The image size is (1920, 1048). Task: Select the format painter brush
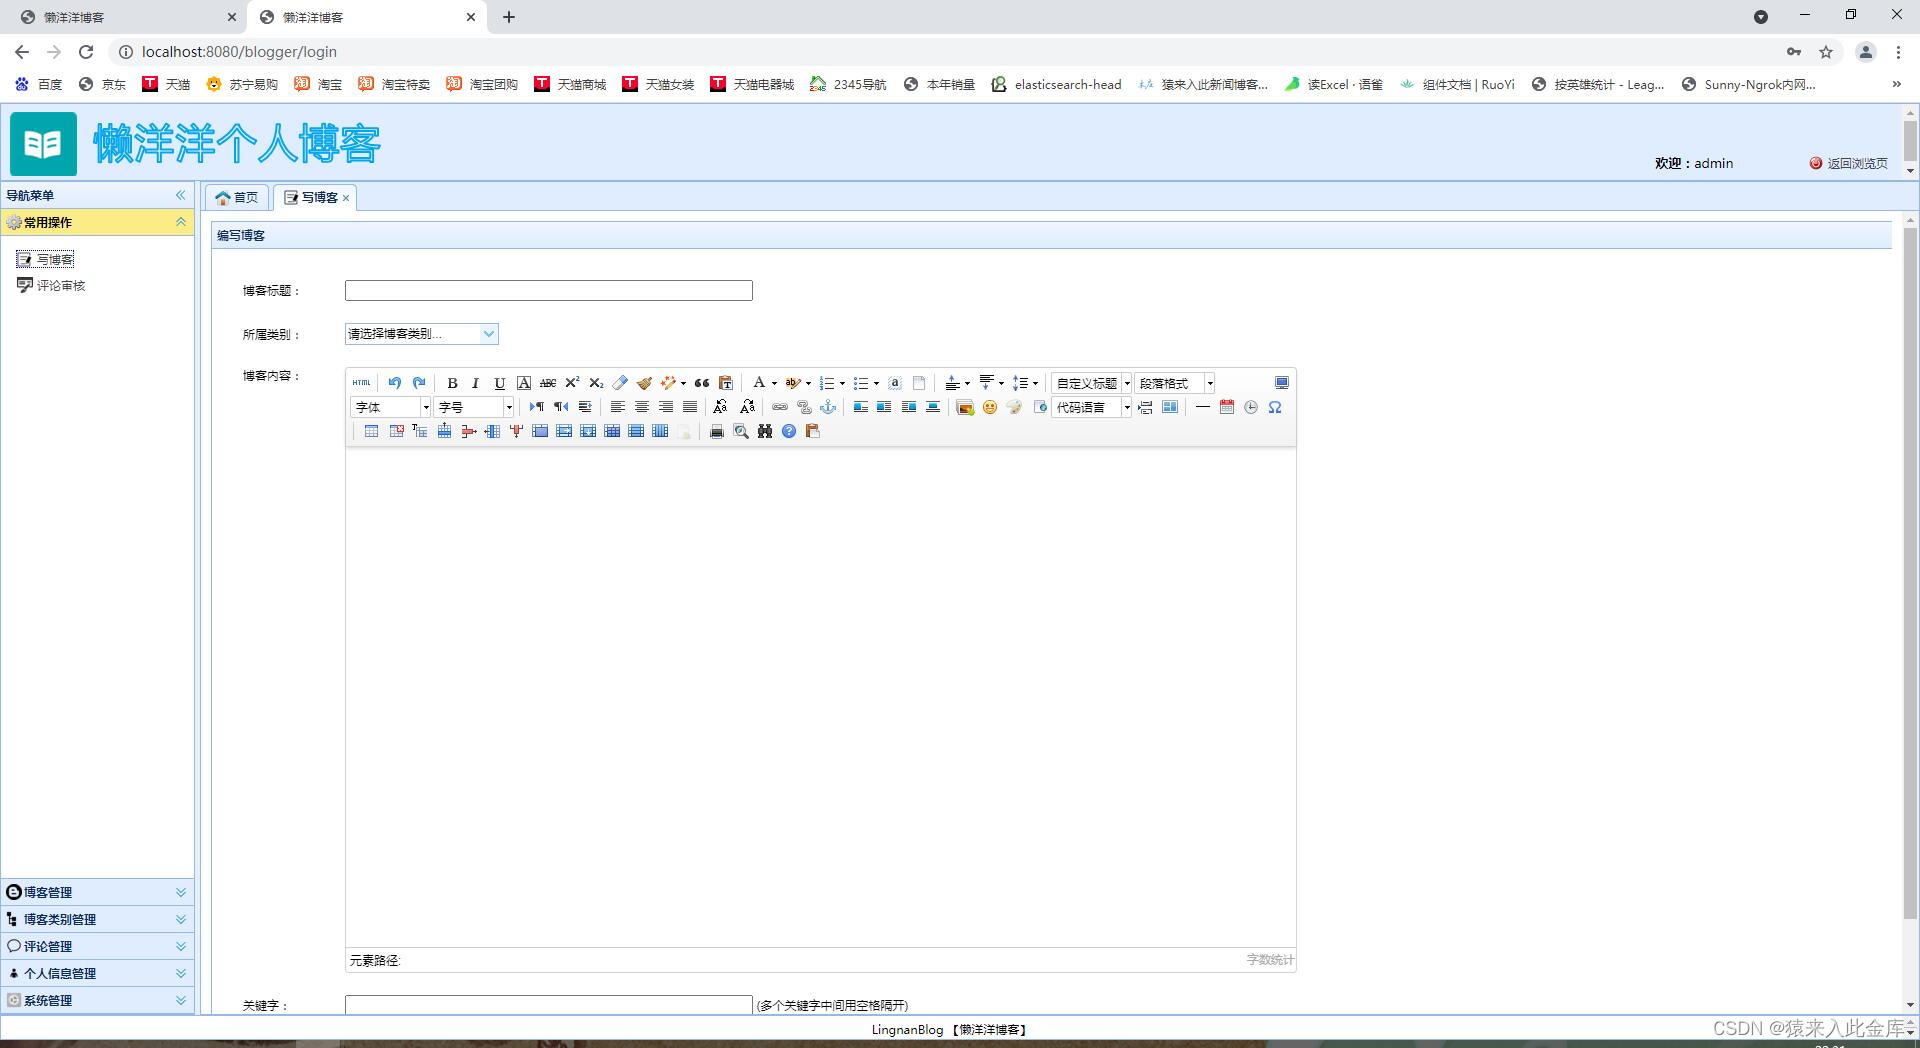pyautogui.click(x=644, y=383)
